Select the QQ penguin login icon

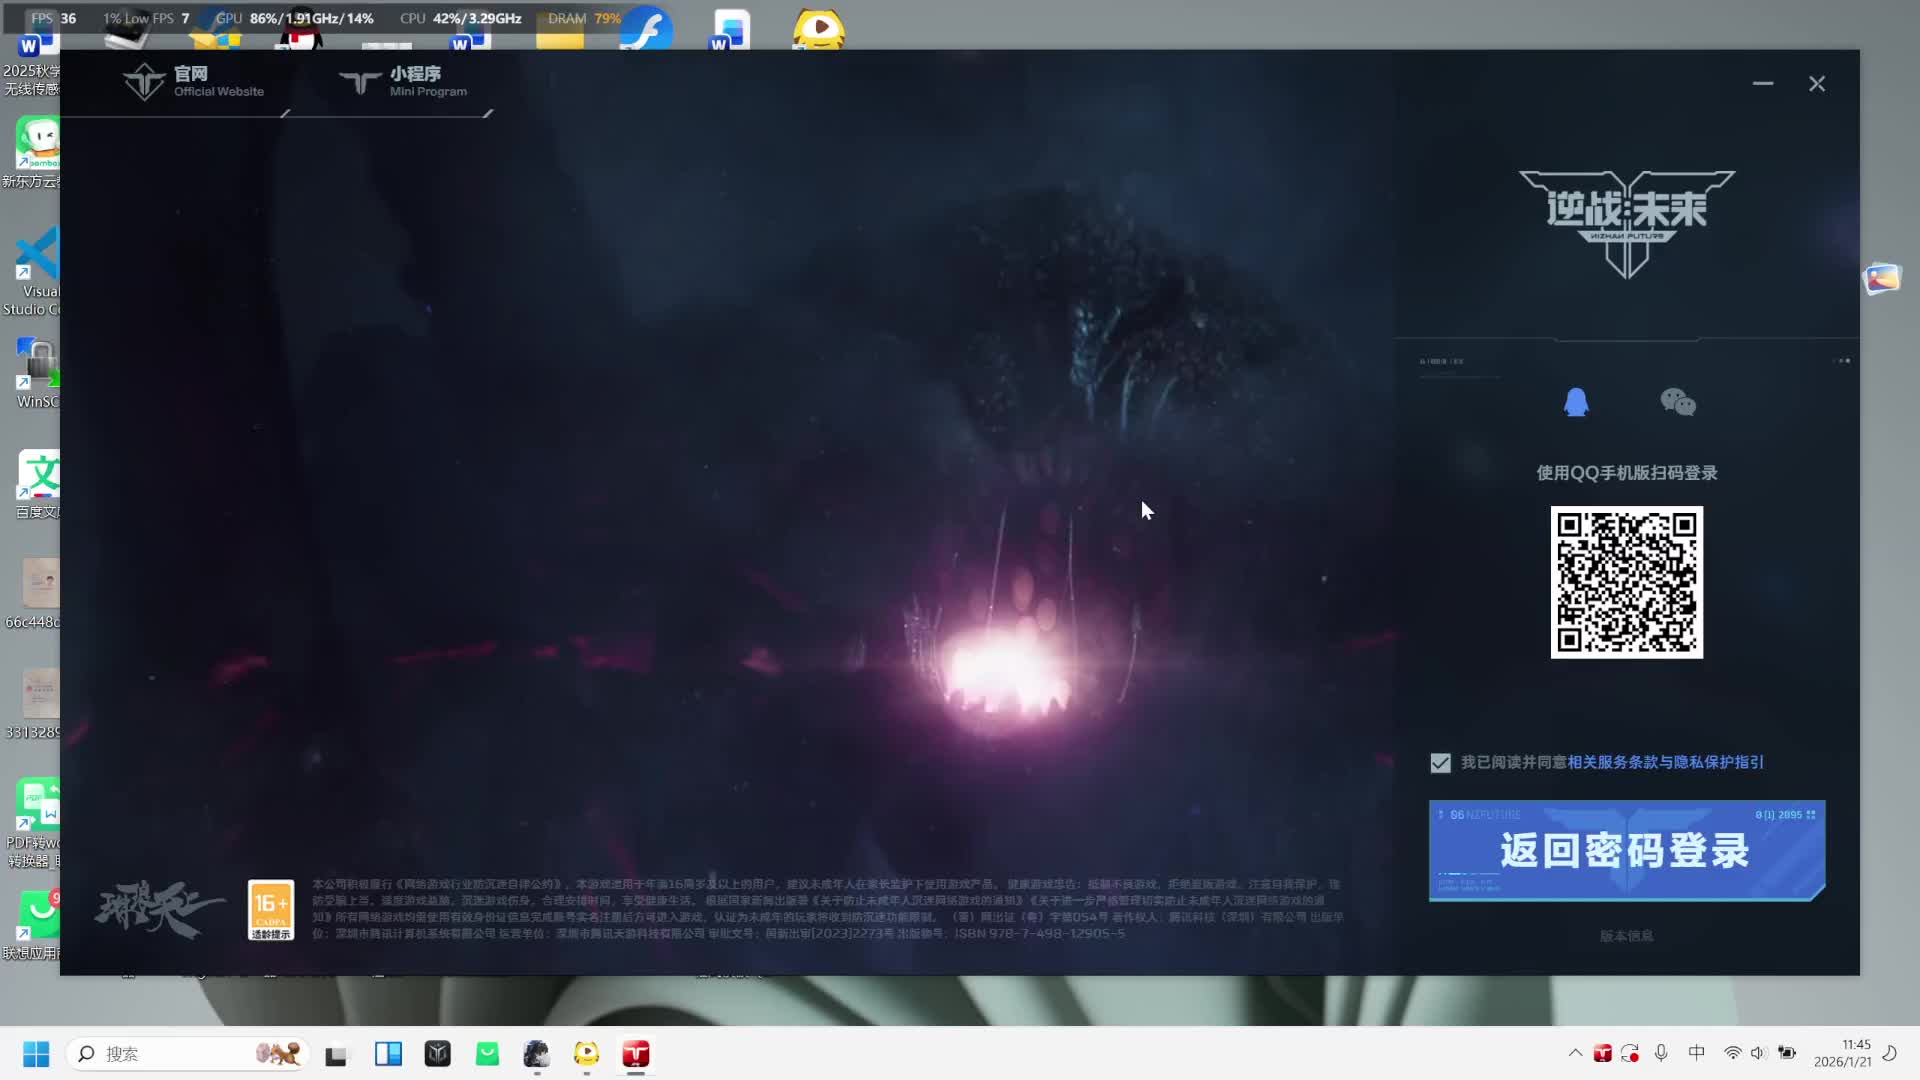(x=1576, y=402)
